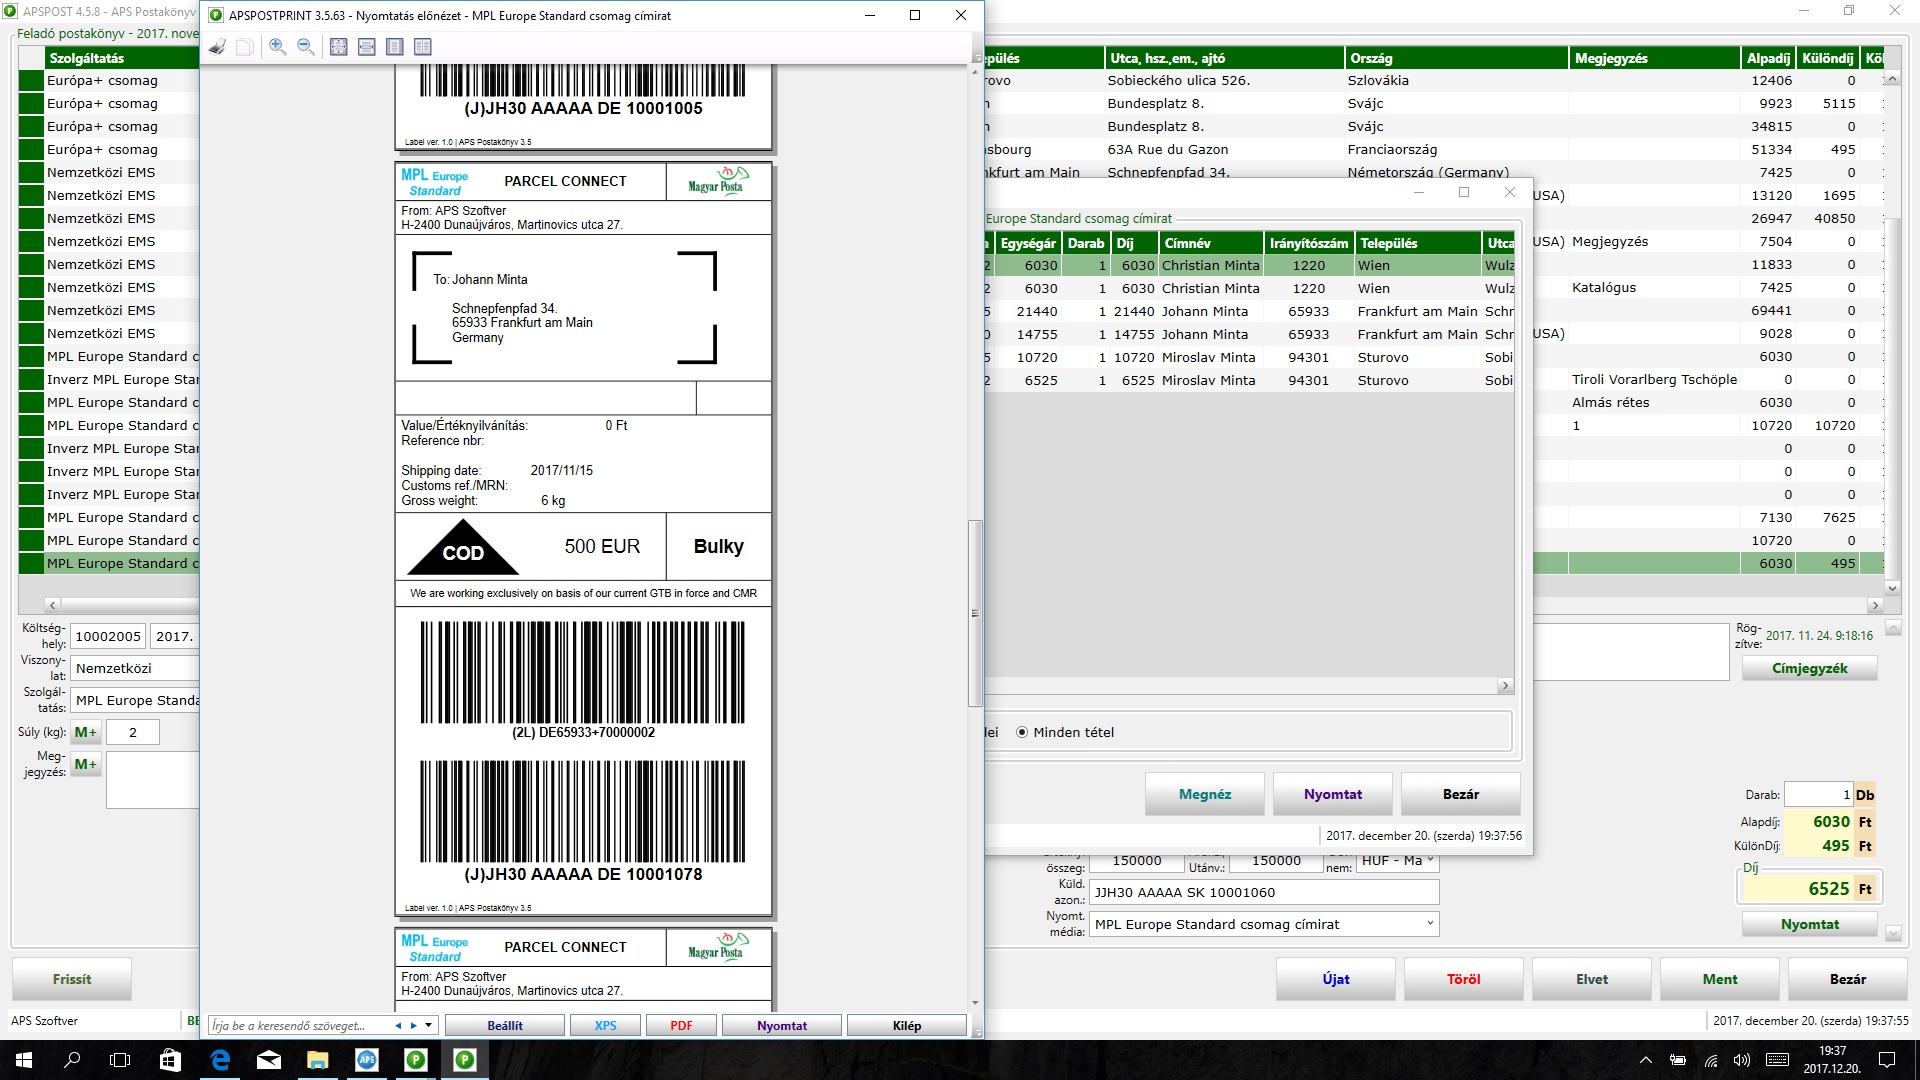Click the PDF export button
This screenshot has width=1920, height=1080.
pyautogui.click(x=681, y=1025)
